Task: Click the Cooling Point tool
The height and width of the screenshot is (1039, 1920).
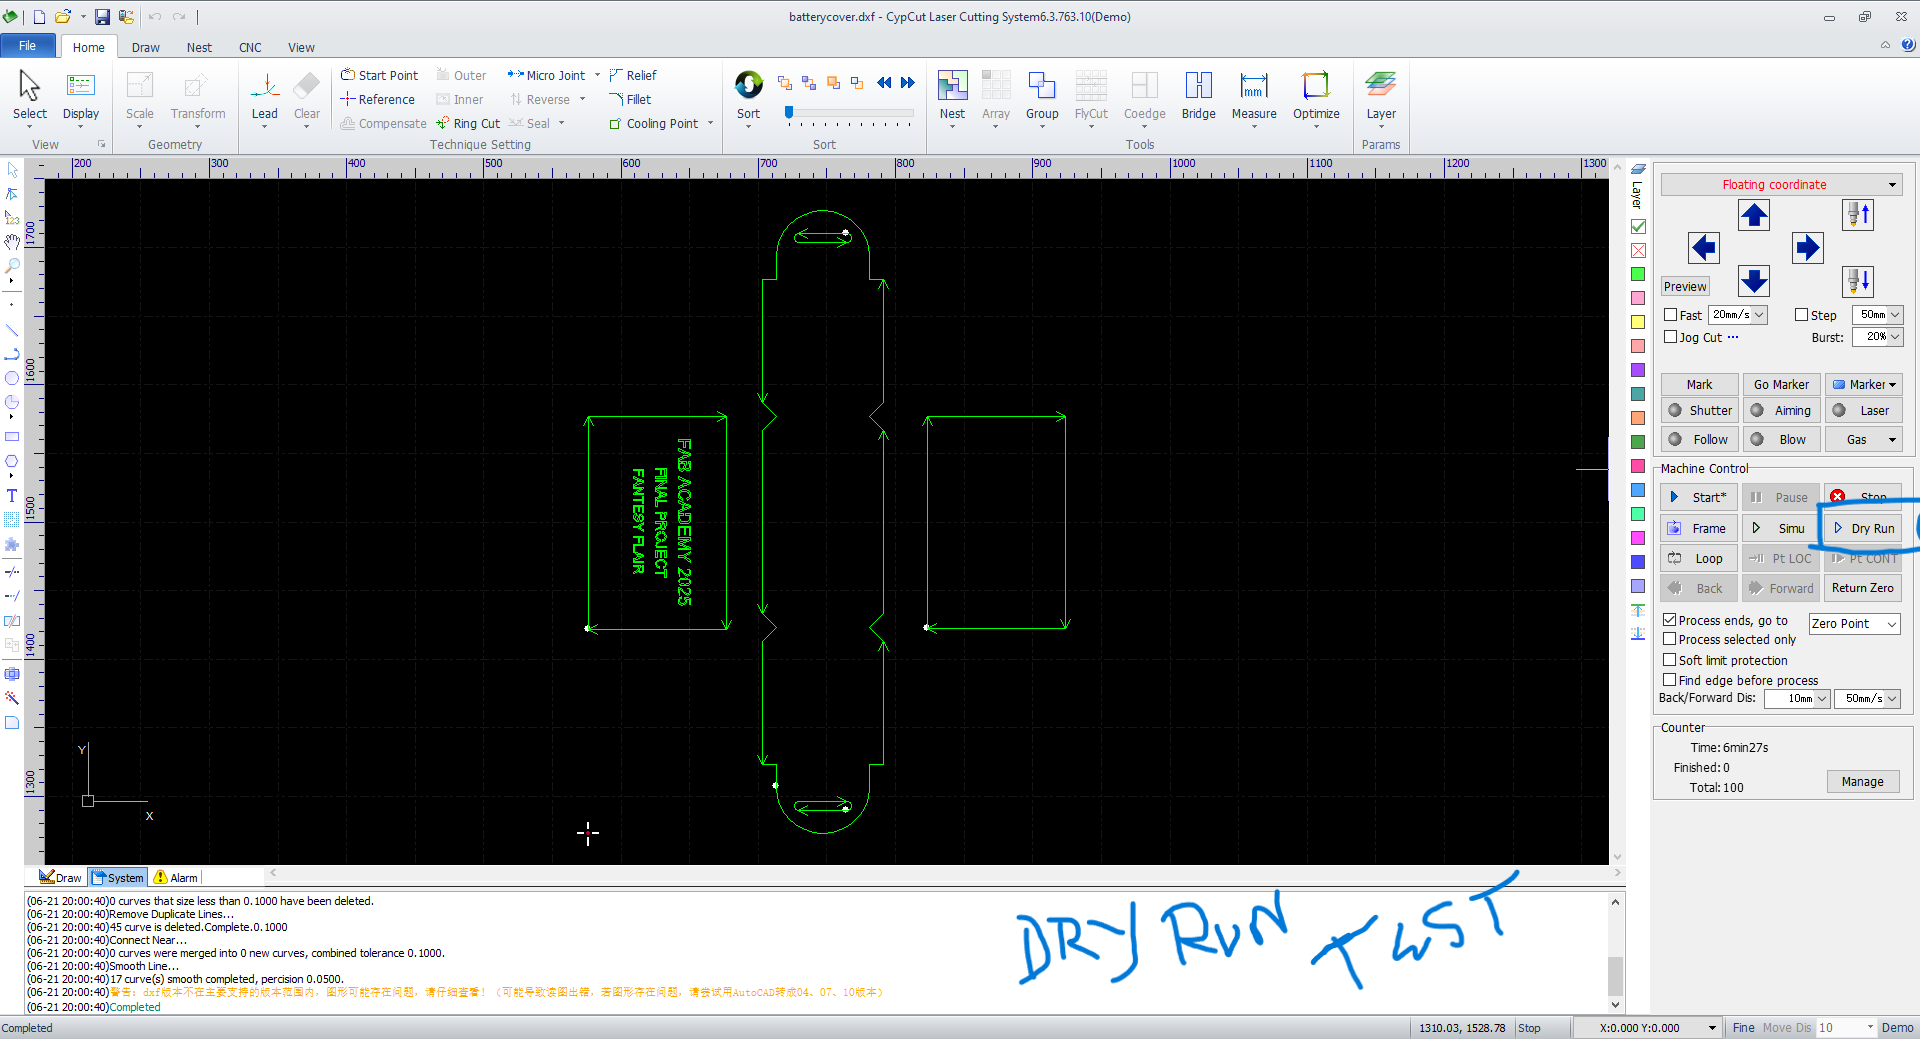Action: [x=654, y=123]
